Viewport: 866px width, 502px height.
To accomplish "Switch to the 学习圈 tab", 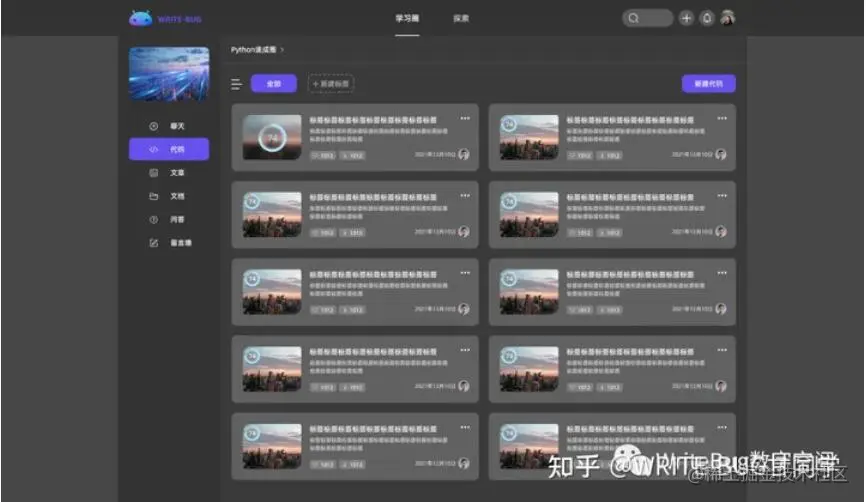I will point(407,18).
